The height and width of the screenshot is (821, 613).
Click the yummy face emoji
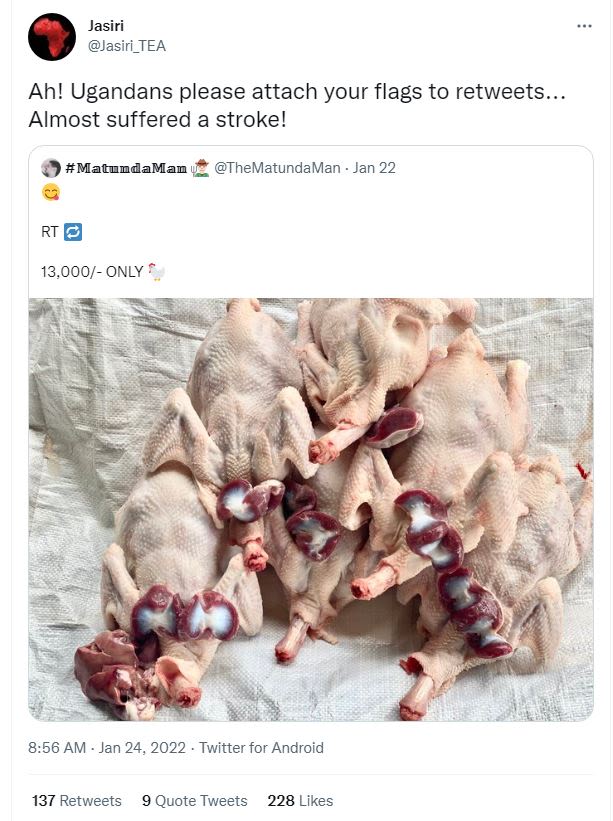click(51, 193)
